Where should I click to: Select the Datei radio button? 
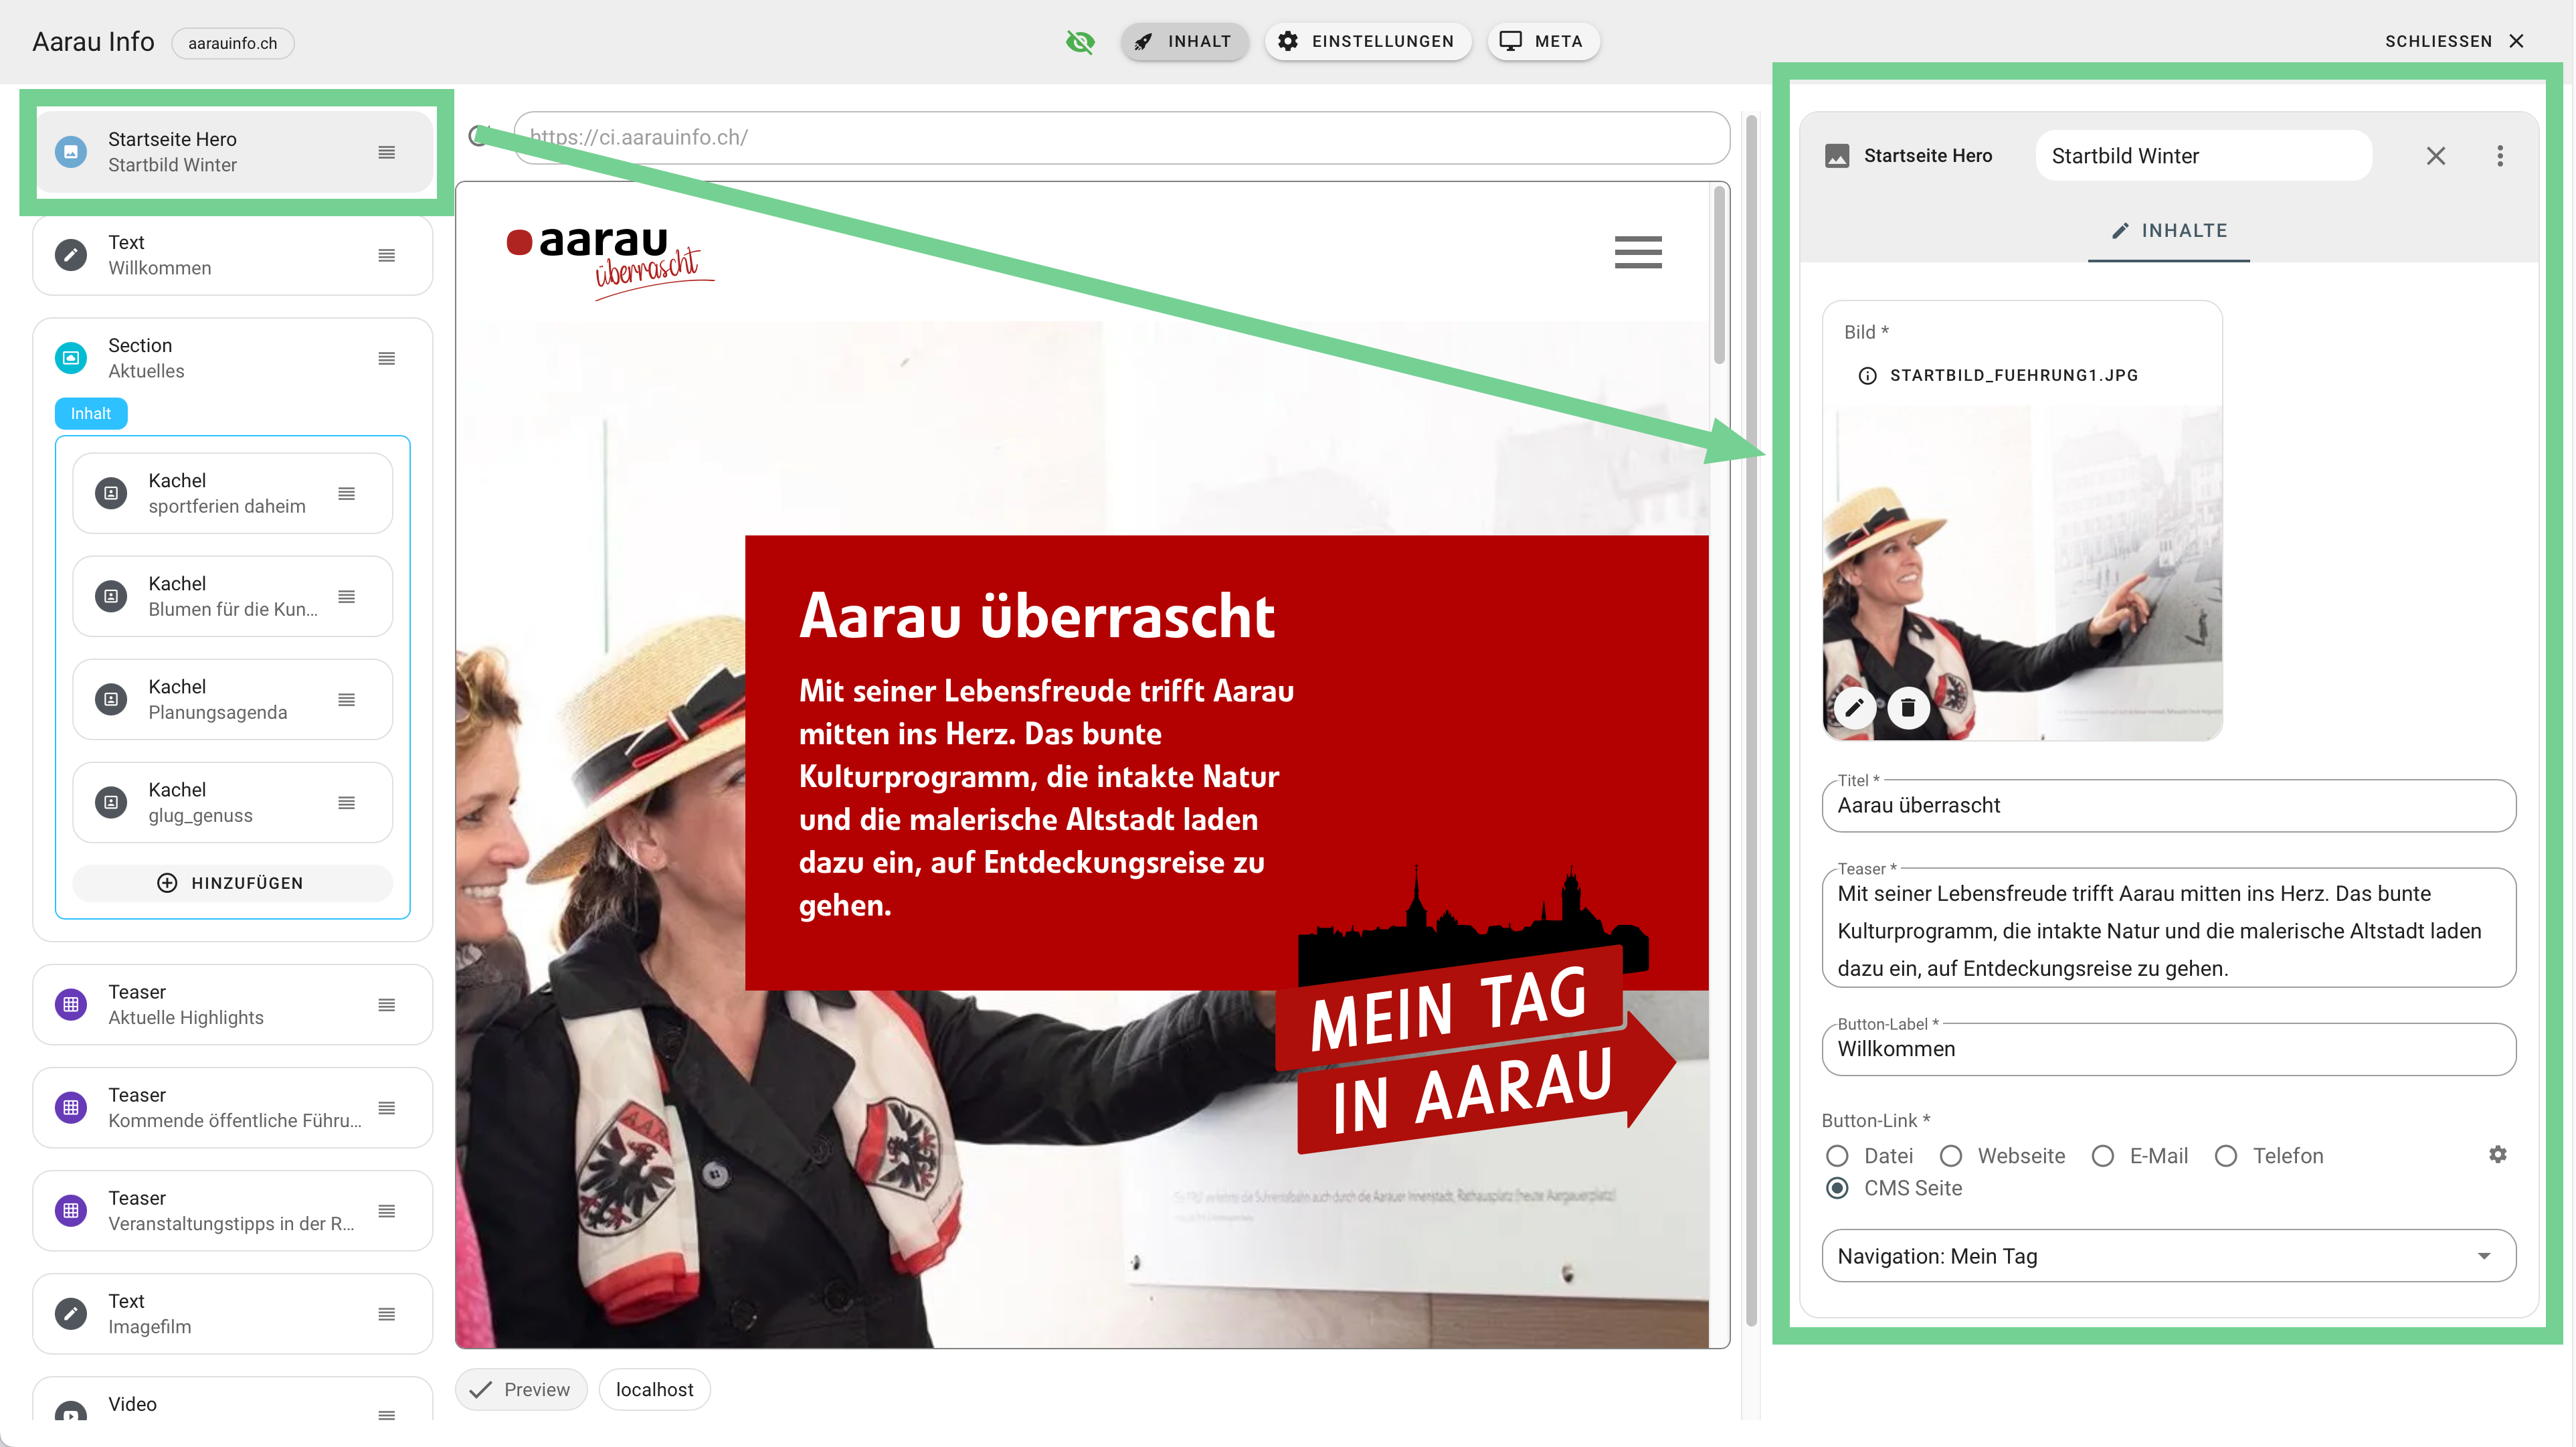1837,1156
